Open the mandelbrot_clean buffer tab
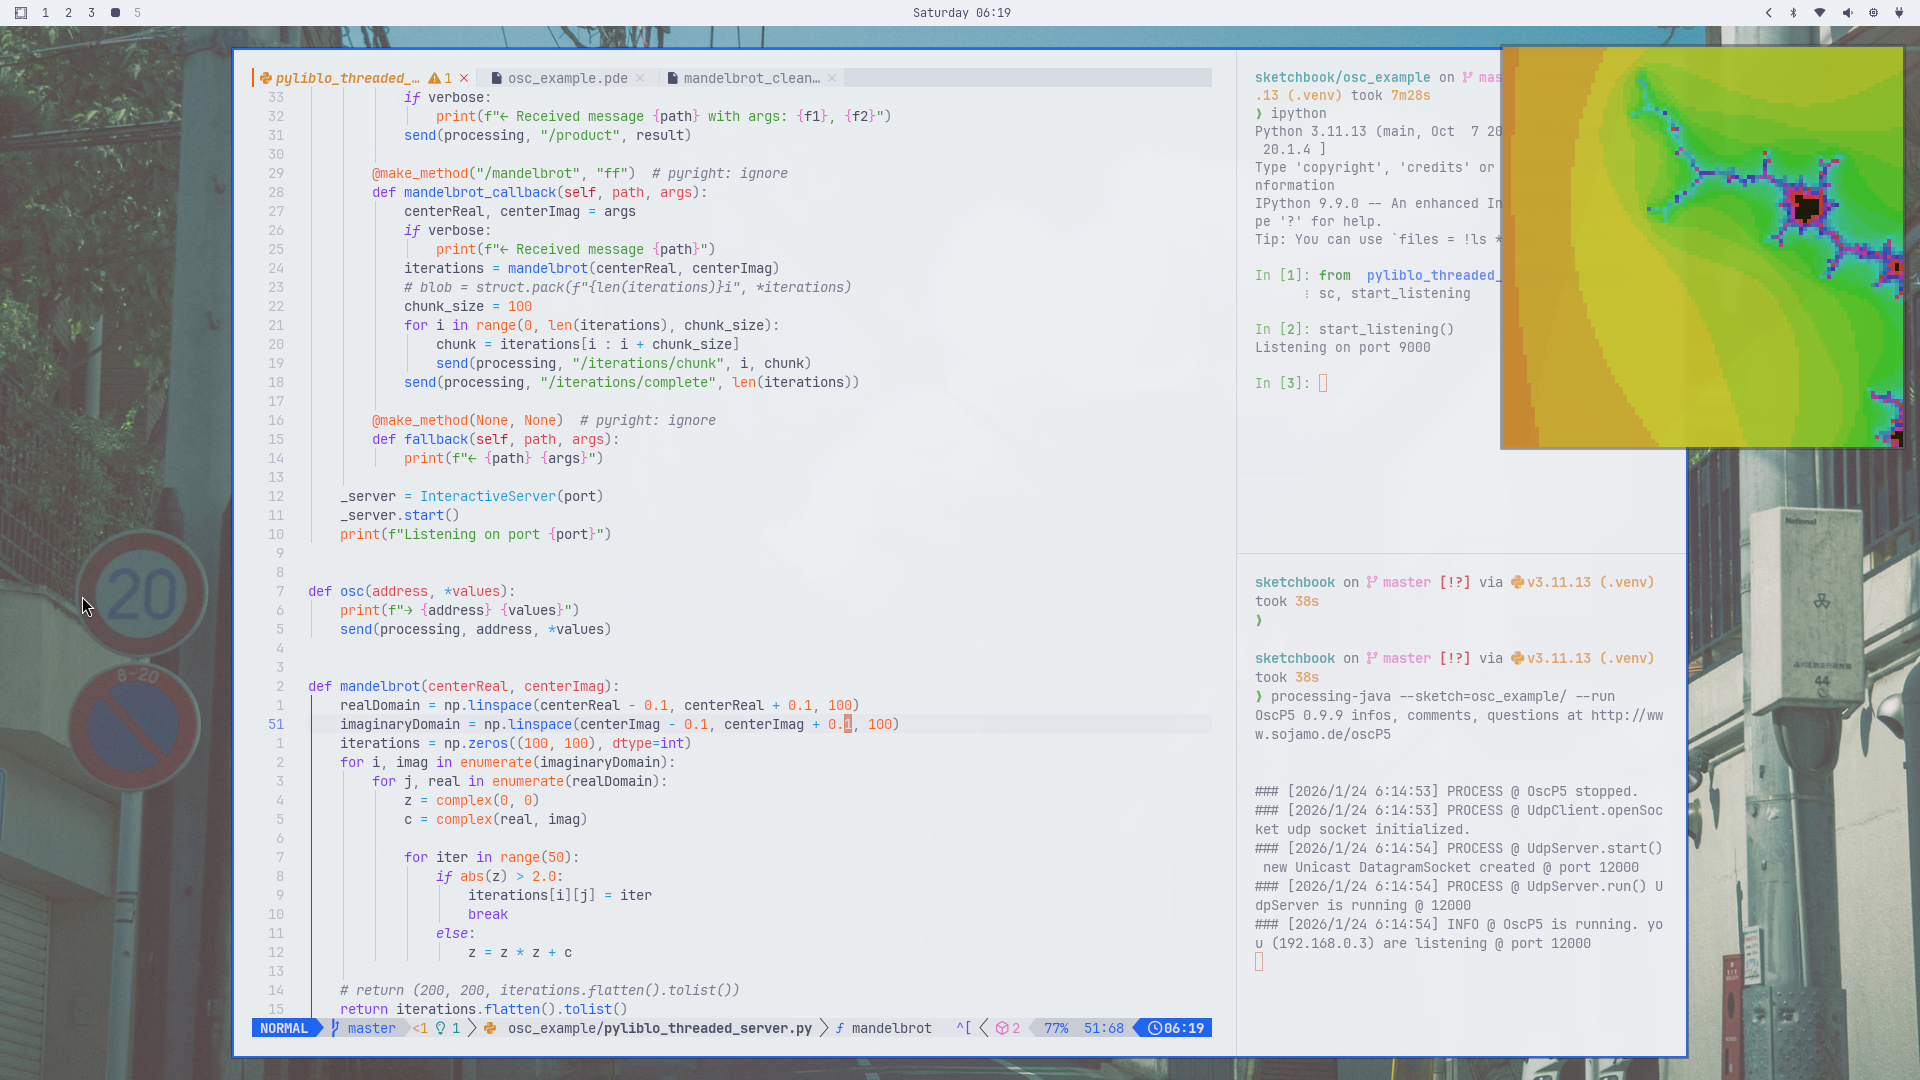1920x1080 pixels. tap(751, 78)
